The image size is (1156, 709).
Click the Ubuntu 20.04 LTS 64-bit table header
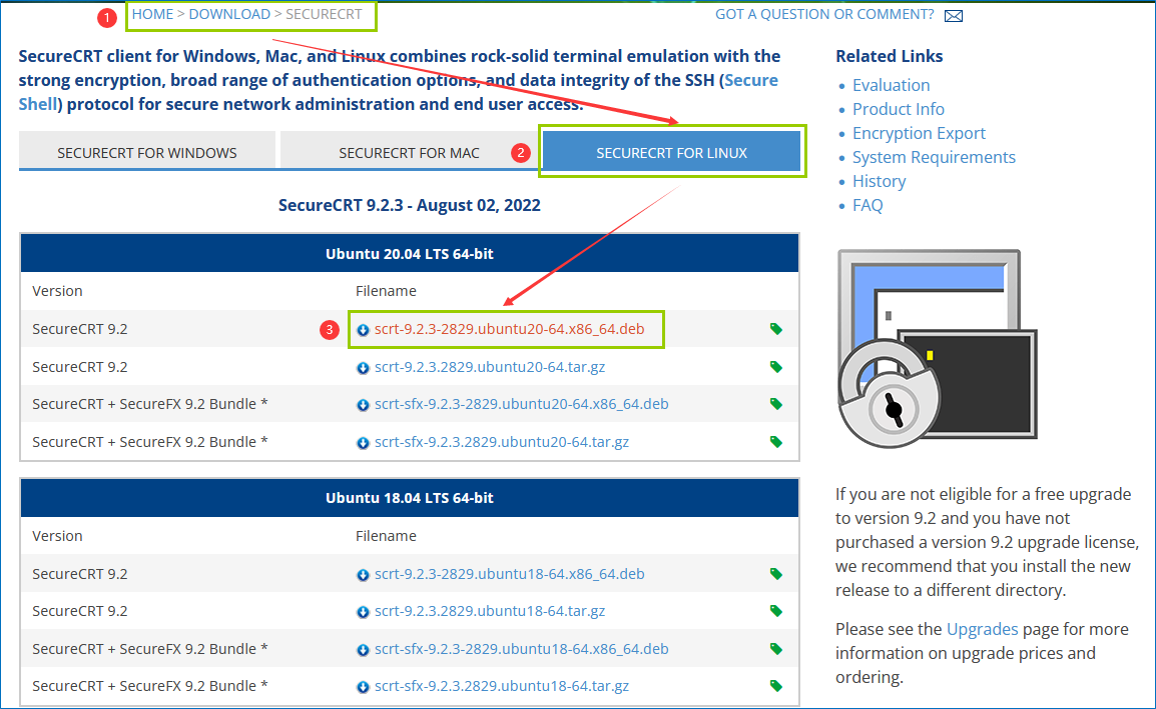tap(409, 254)
